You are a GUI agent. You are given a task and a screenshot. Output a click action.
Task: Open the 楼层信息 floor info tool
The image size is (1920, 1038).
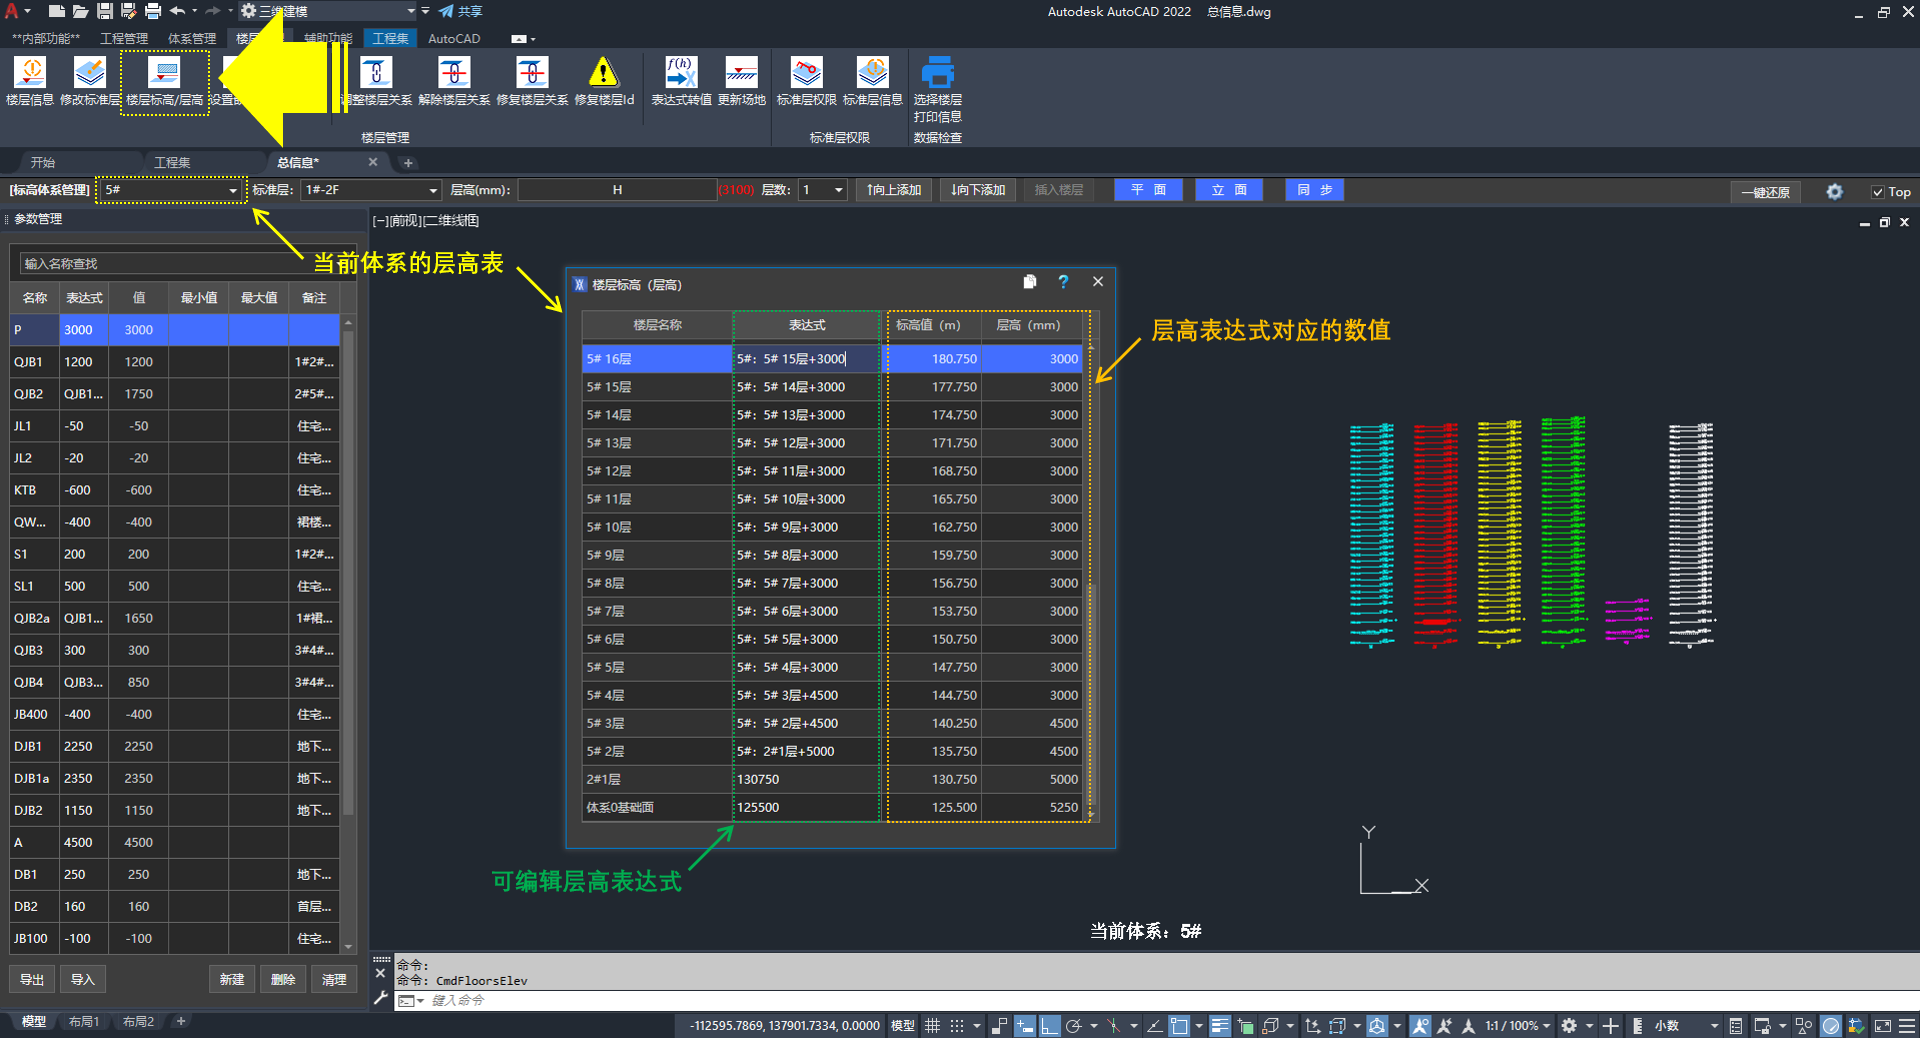pos(30,80)
